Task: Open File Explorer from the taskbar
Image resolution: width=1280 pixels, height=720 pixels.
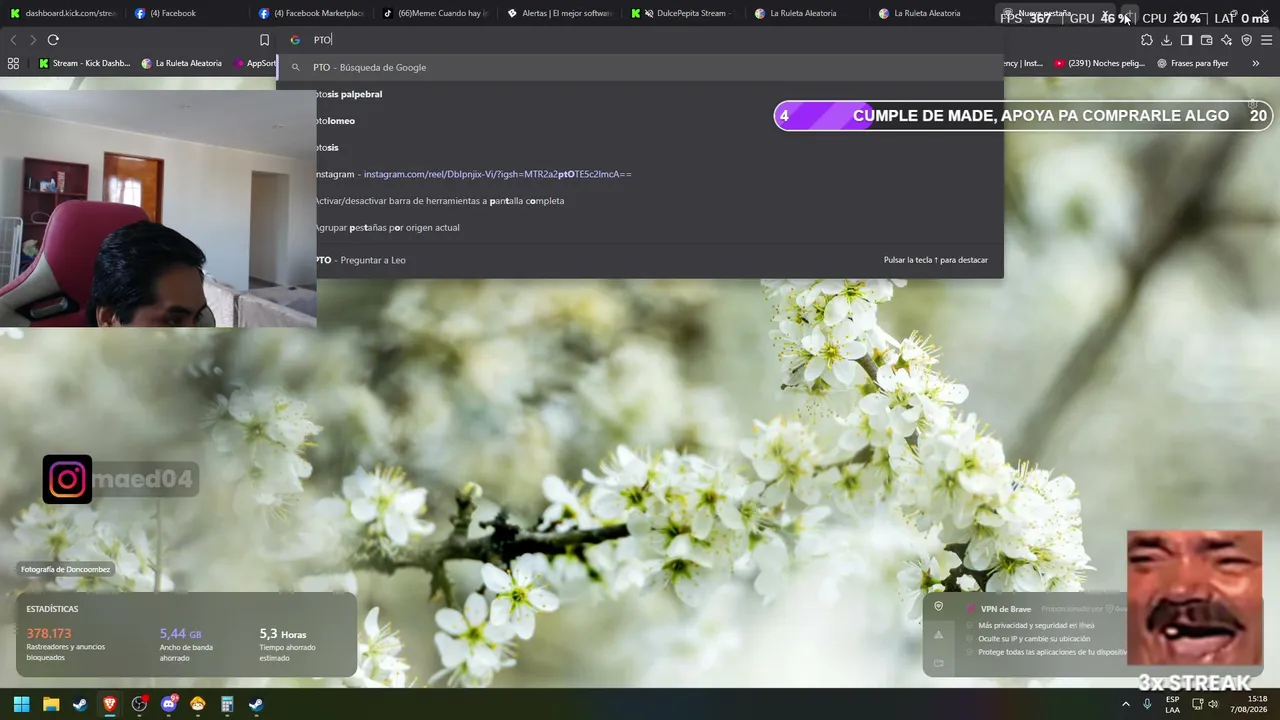Action: click(51, 704)
